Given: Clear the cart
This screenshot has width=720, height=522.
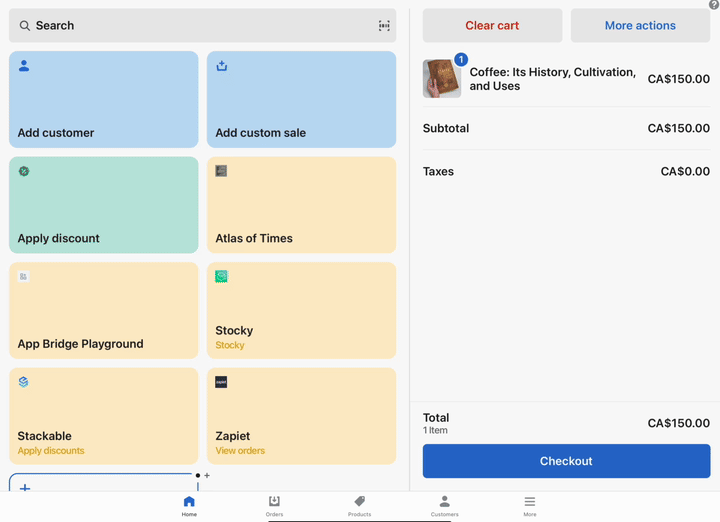Looking at the screenshot, I should click(492, 26).
